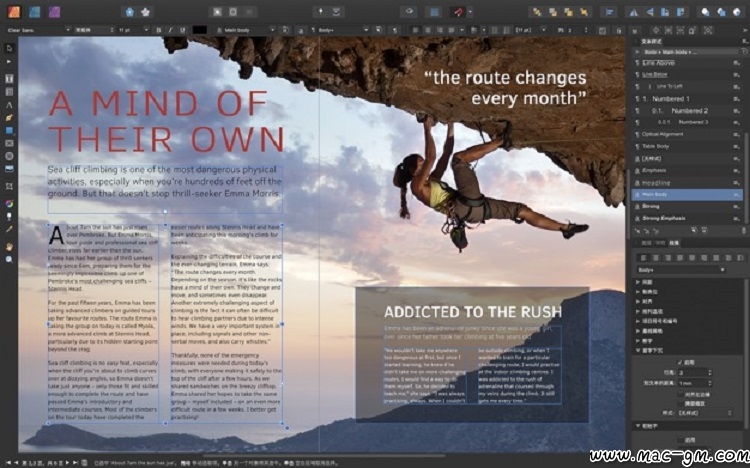Uncheck the drop caps 启用 checkbox
The height and width of the screenshot is (468, 750).
pyautogui.click(x=680, y=362)
